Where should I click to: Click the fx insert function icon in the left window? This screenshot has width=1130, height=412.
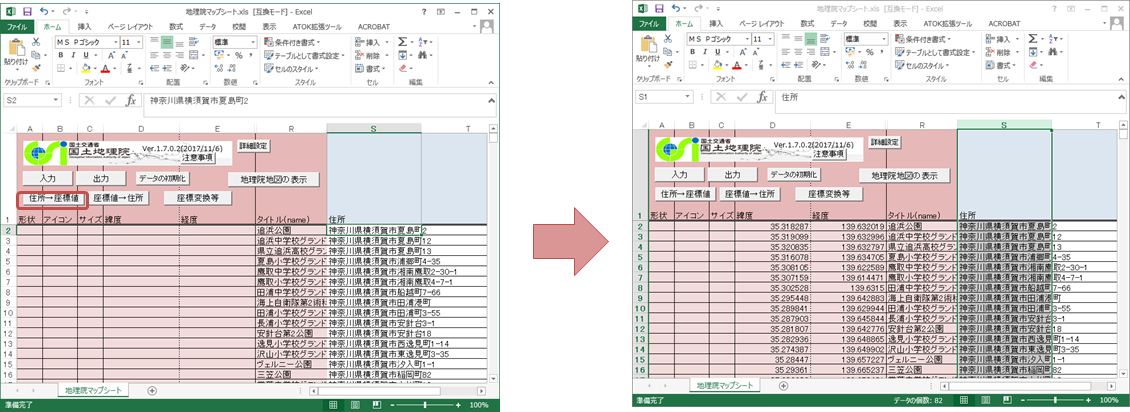[x=130, y=101]
